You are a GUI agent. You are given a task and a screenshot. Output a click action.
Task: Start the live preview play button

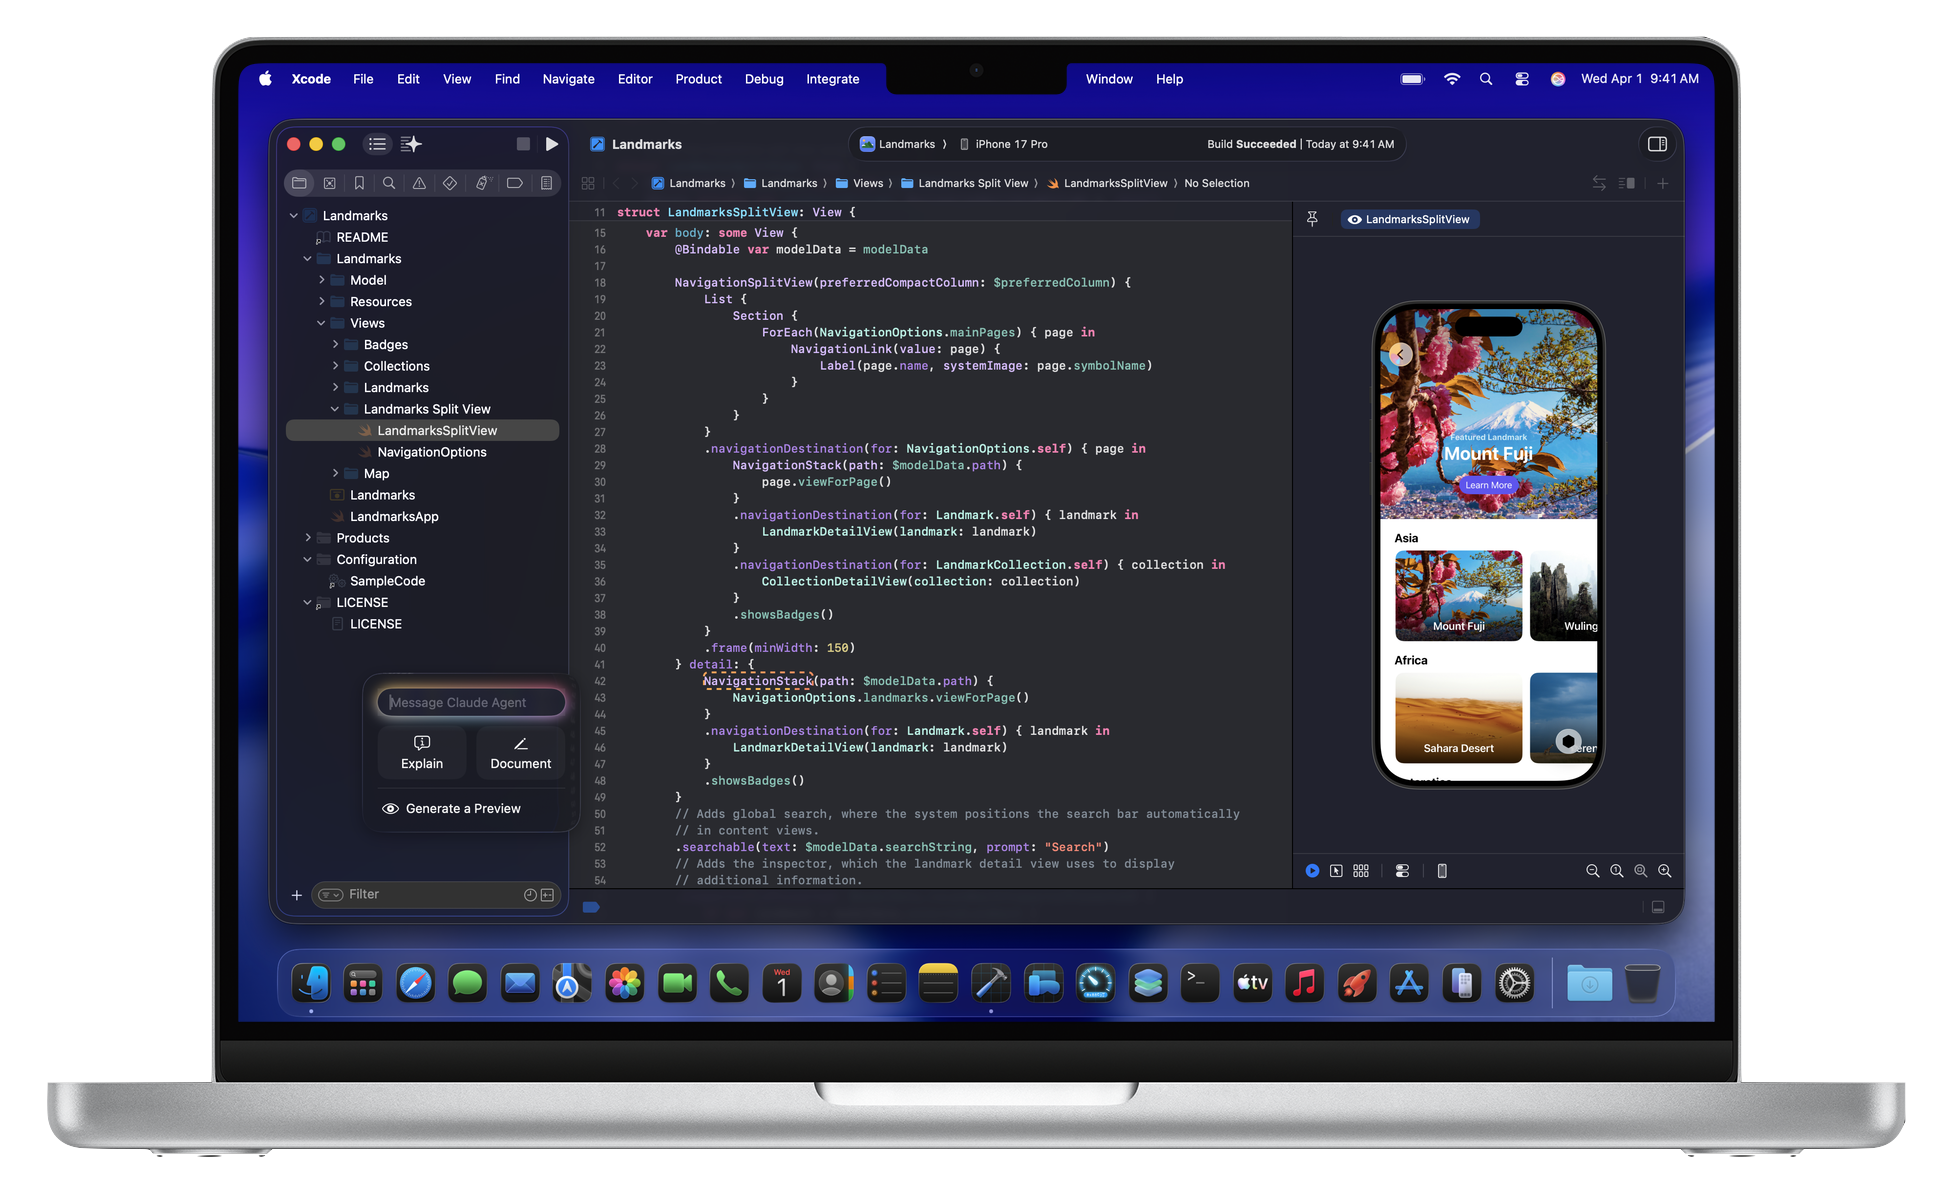(1311, 870)
